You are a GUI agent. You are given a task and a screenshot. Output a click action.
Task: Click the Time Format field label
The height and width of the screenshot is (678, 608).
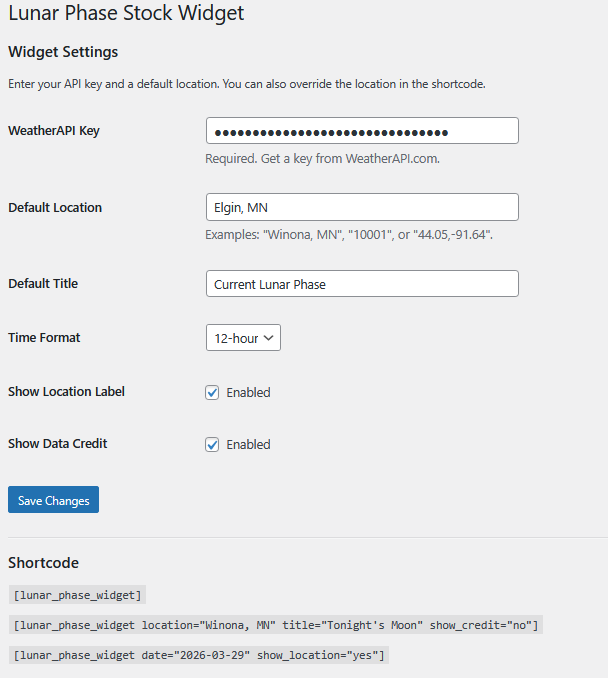pos(44,338)
